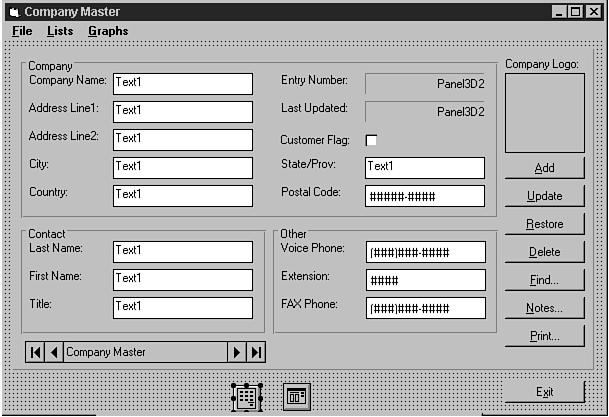
Task: Go to previous record in data control
Action: [54, 352]
